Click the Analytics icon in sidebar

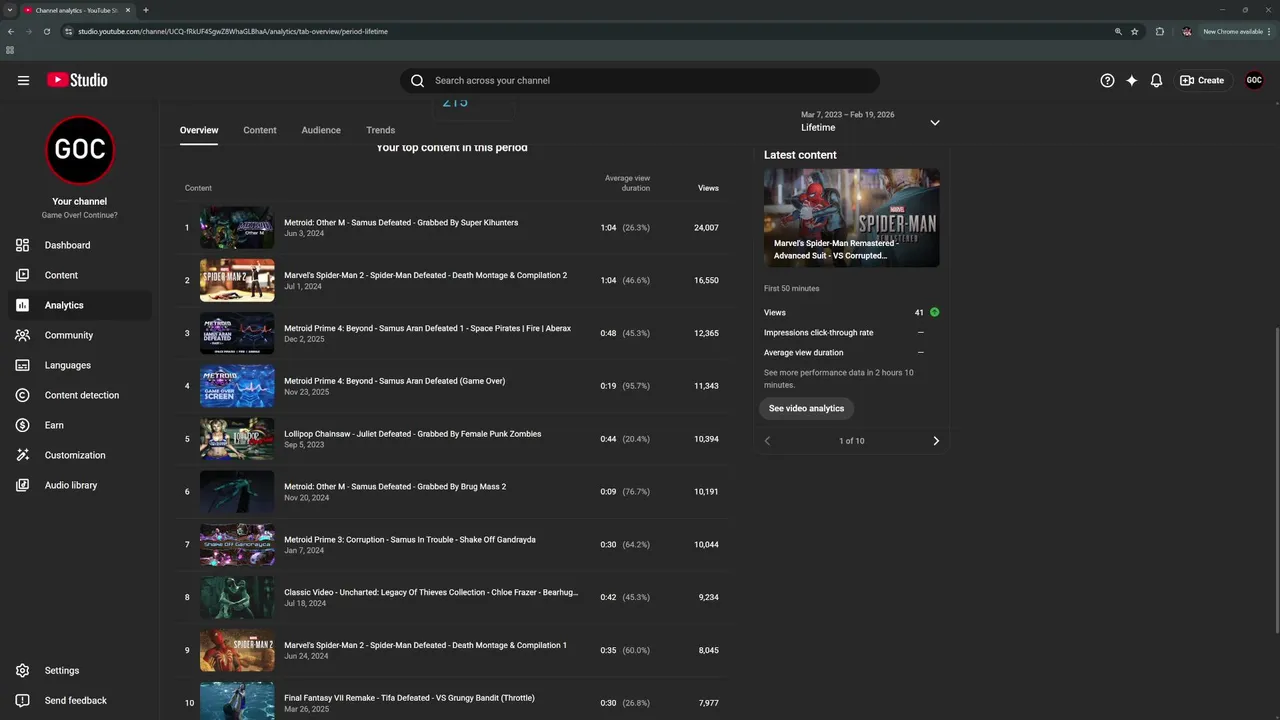click(x=23, y=305)
